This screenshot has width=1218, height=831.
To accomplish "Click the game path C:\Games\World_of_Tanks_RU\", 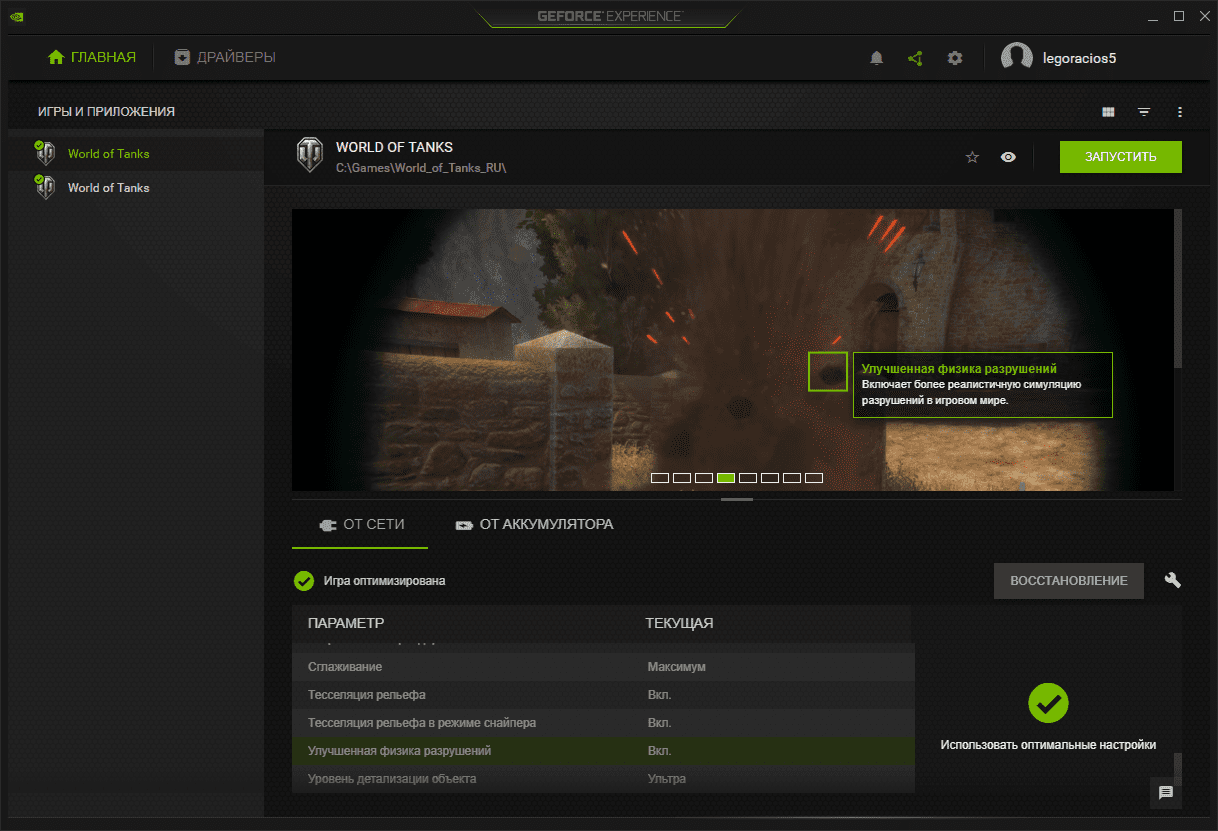I will click(x=421, y=167).
